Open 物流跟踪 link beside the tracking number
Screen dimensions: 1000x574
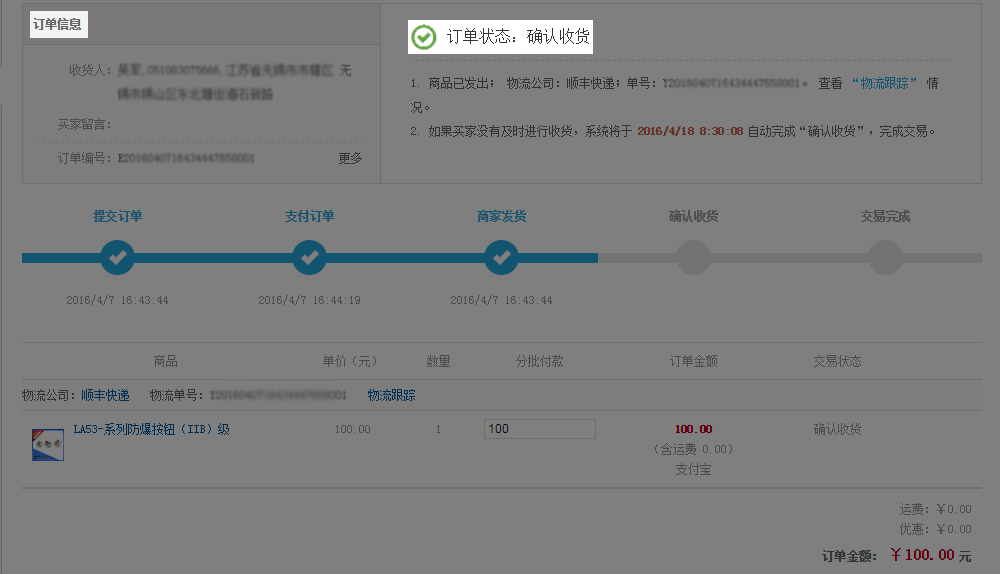click(x=391, y=395)
